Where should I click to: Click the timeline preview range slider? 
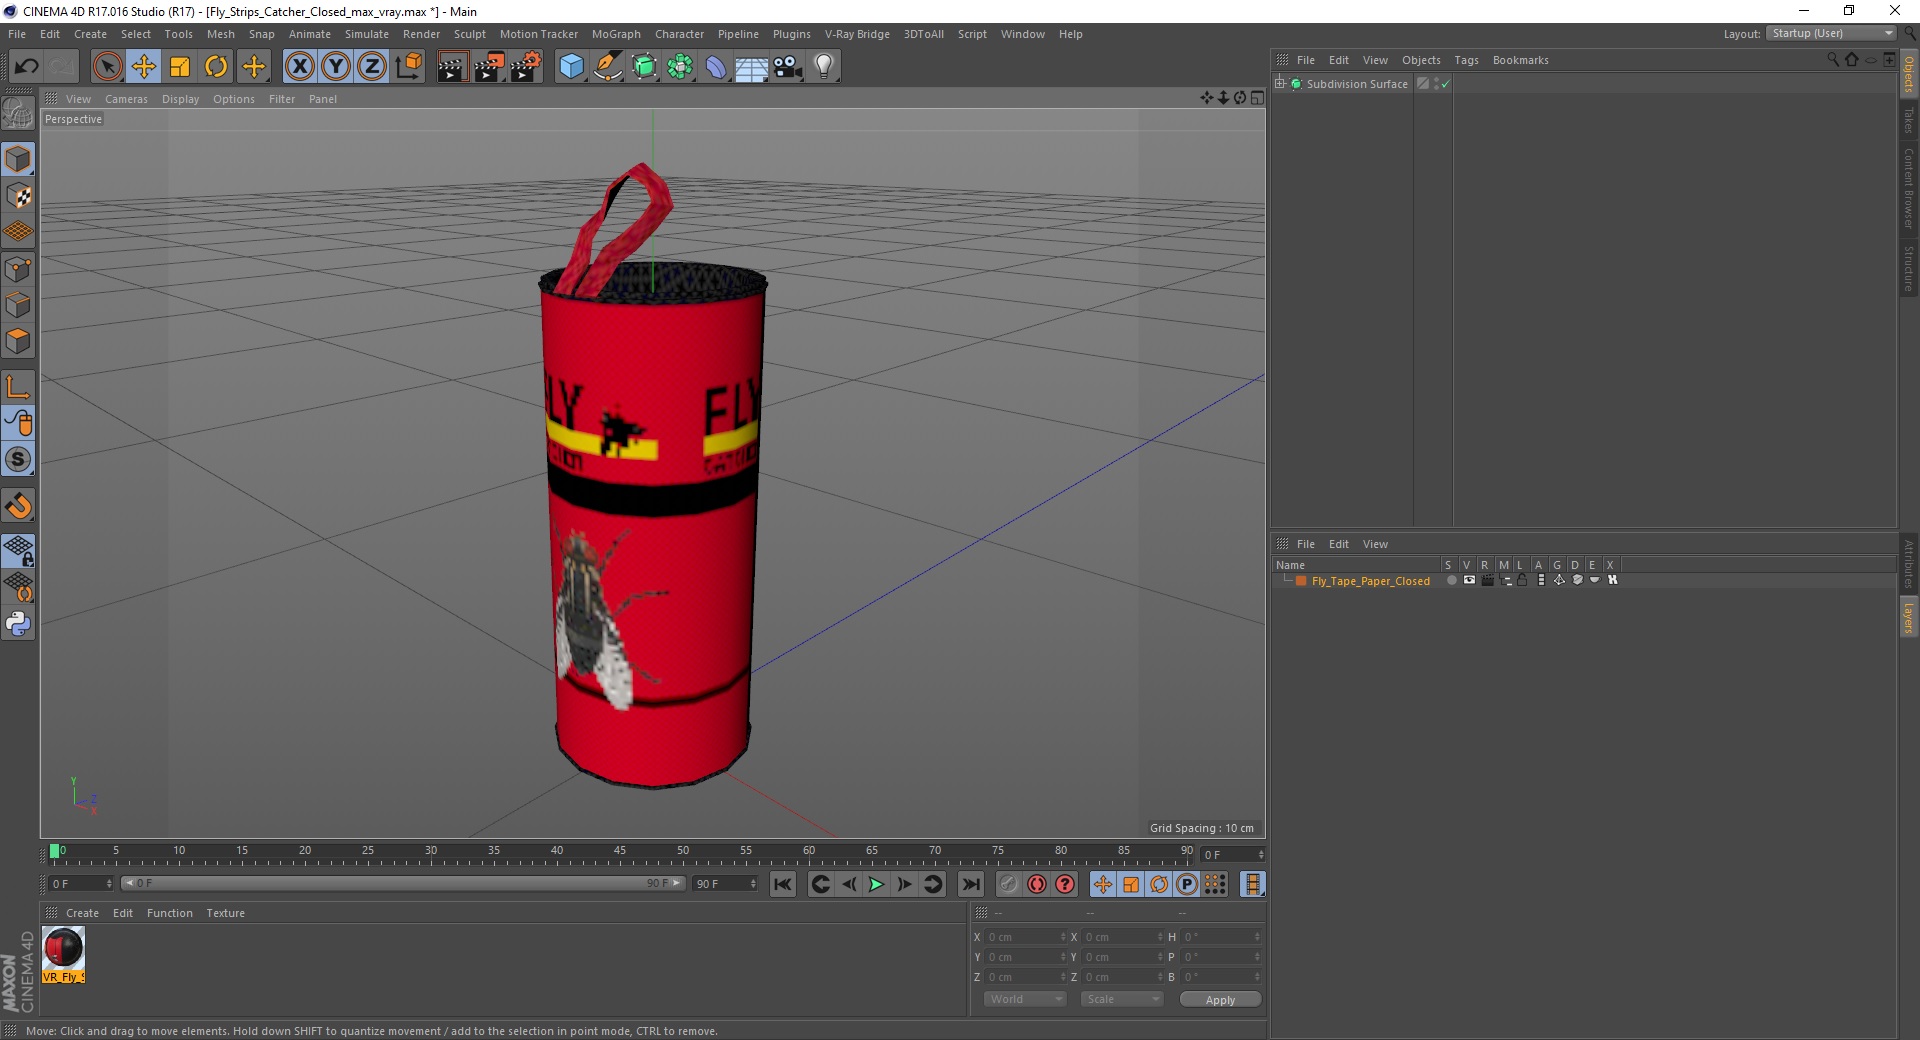402,883
